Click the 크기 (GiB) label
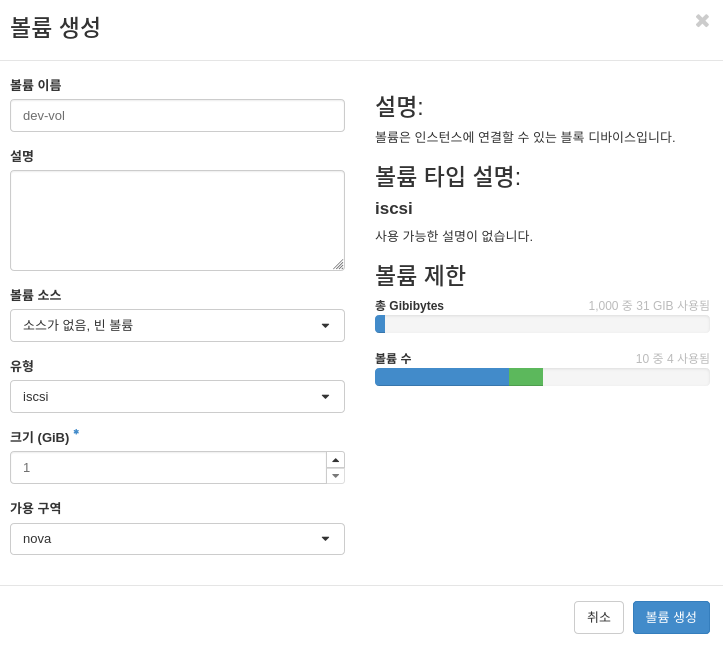Viewport: 723px width, 648px height. pyautogui.click(x=40, y=437)
